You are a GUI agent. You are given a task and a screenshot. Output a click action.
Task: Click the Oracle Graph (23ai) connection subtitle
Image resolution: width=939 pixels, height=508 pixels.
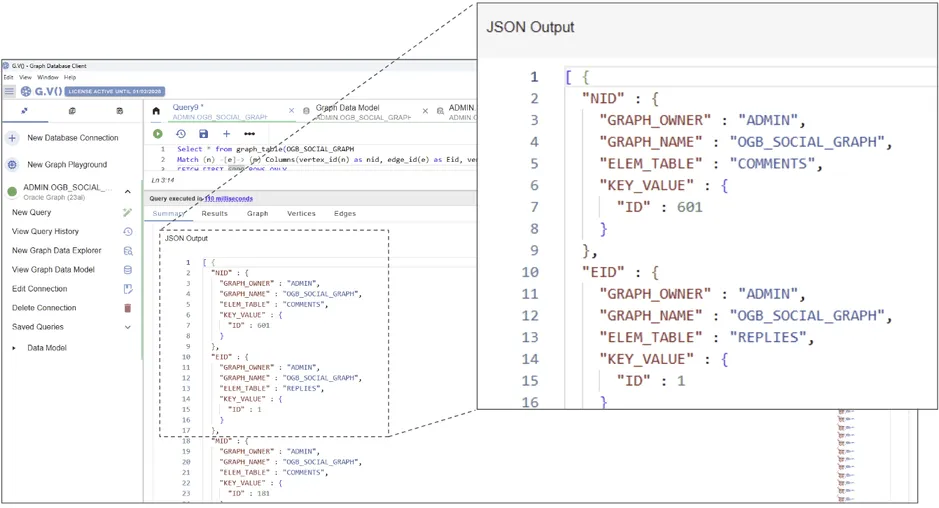(x=54, y=198)
